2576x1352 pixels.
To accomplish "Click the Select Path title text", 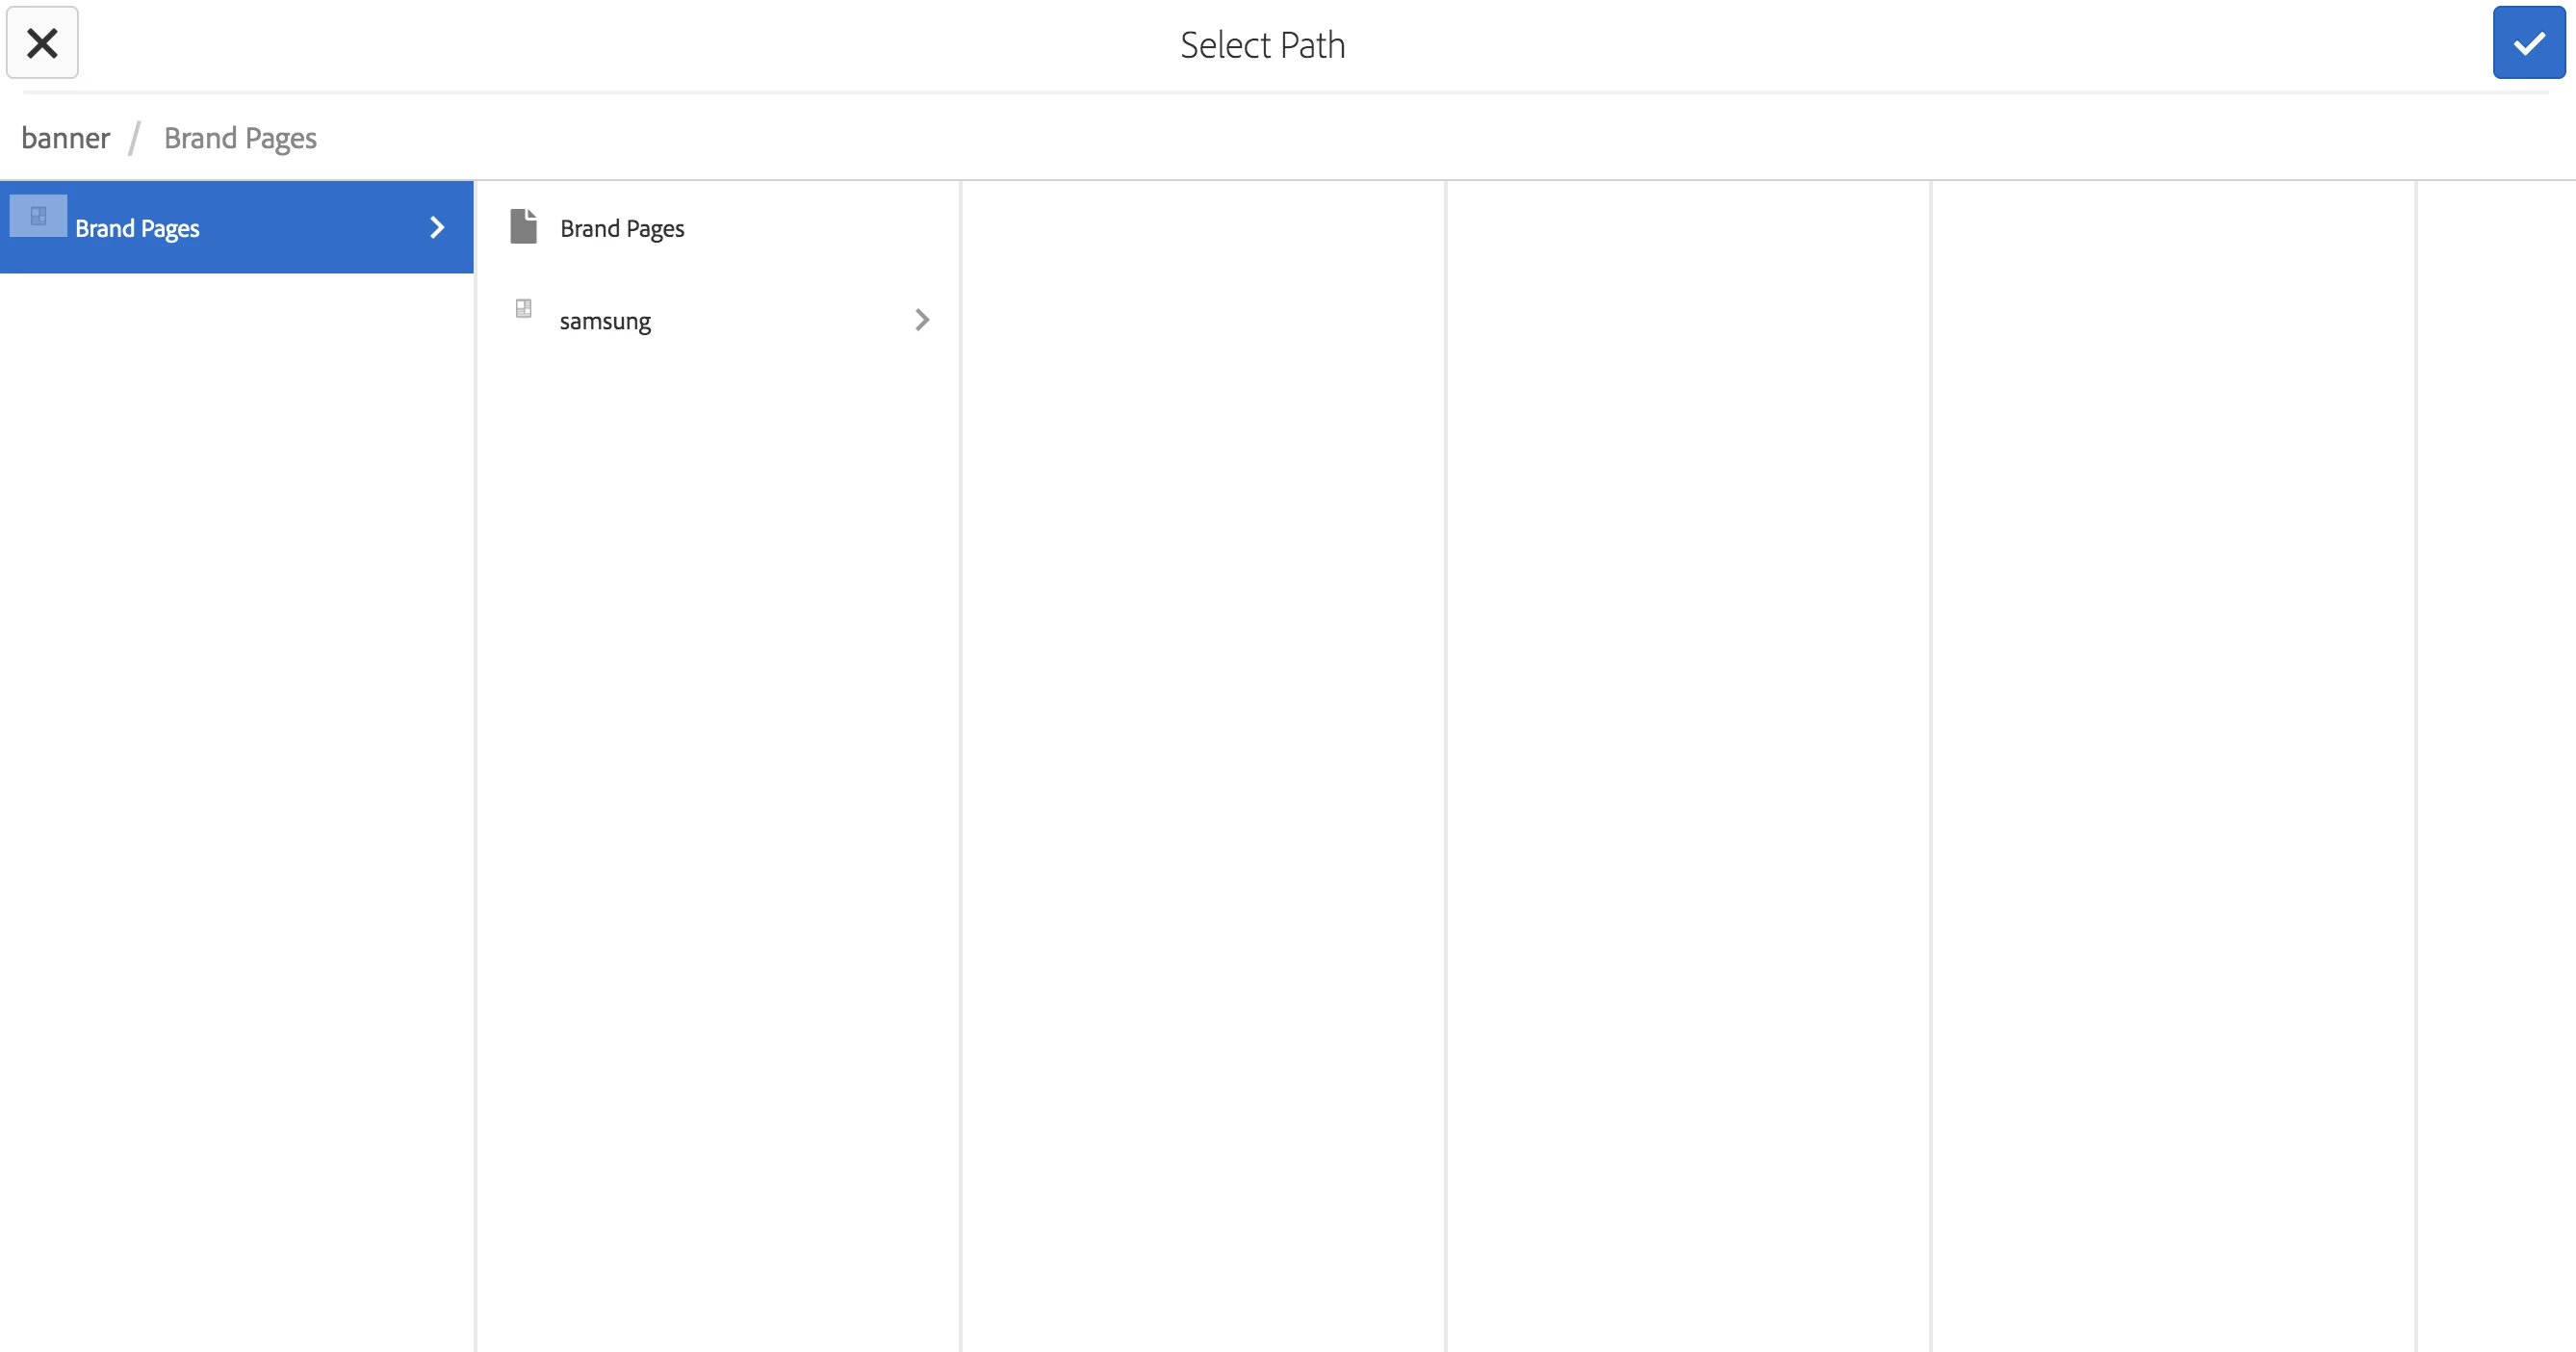I will [1262, 45].
